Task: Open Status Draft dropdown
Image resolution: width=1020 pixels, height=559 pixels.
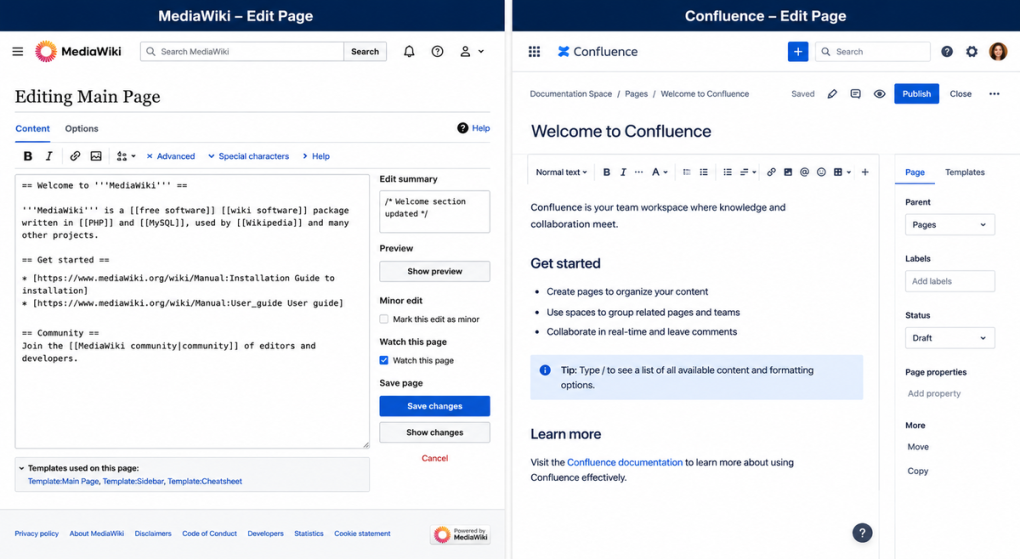Action: [950, 338]
